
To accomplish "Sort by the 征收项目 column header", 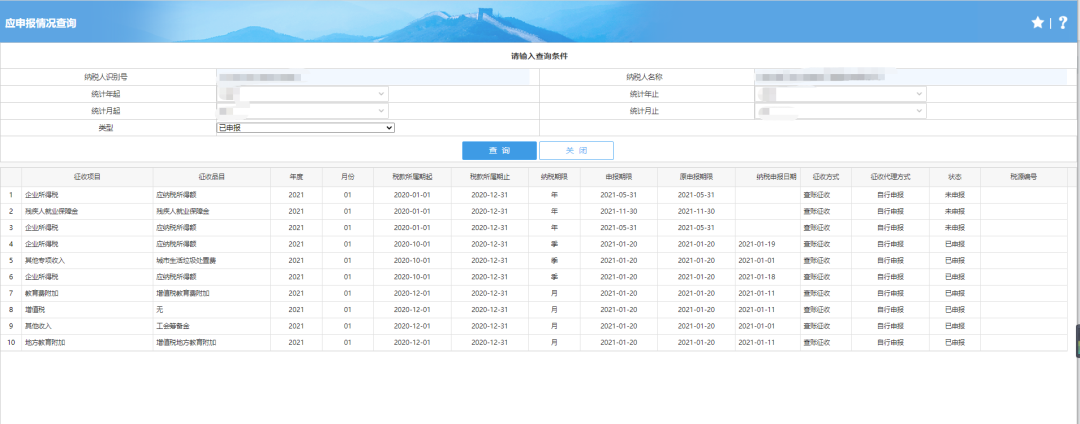I will (87, 177).
